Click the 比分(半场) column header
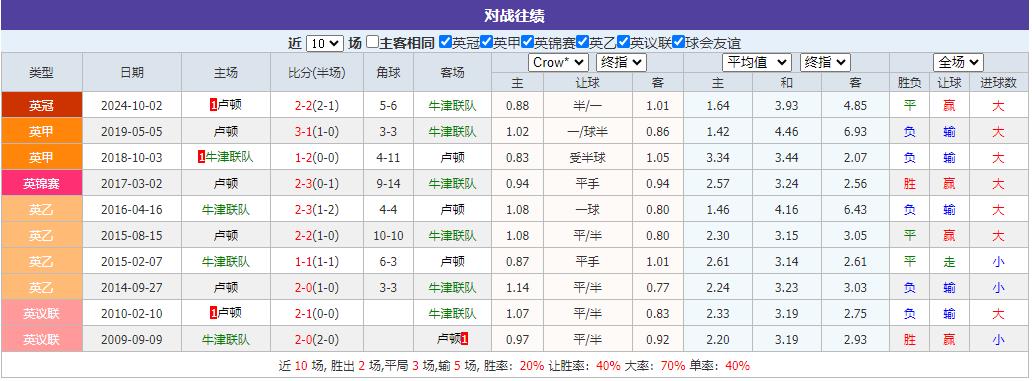Viewport: 1032px width, 381px height. 317,72
